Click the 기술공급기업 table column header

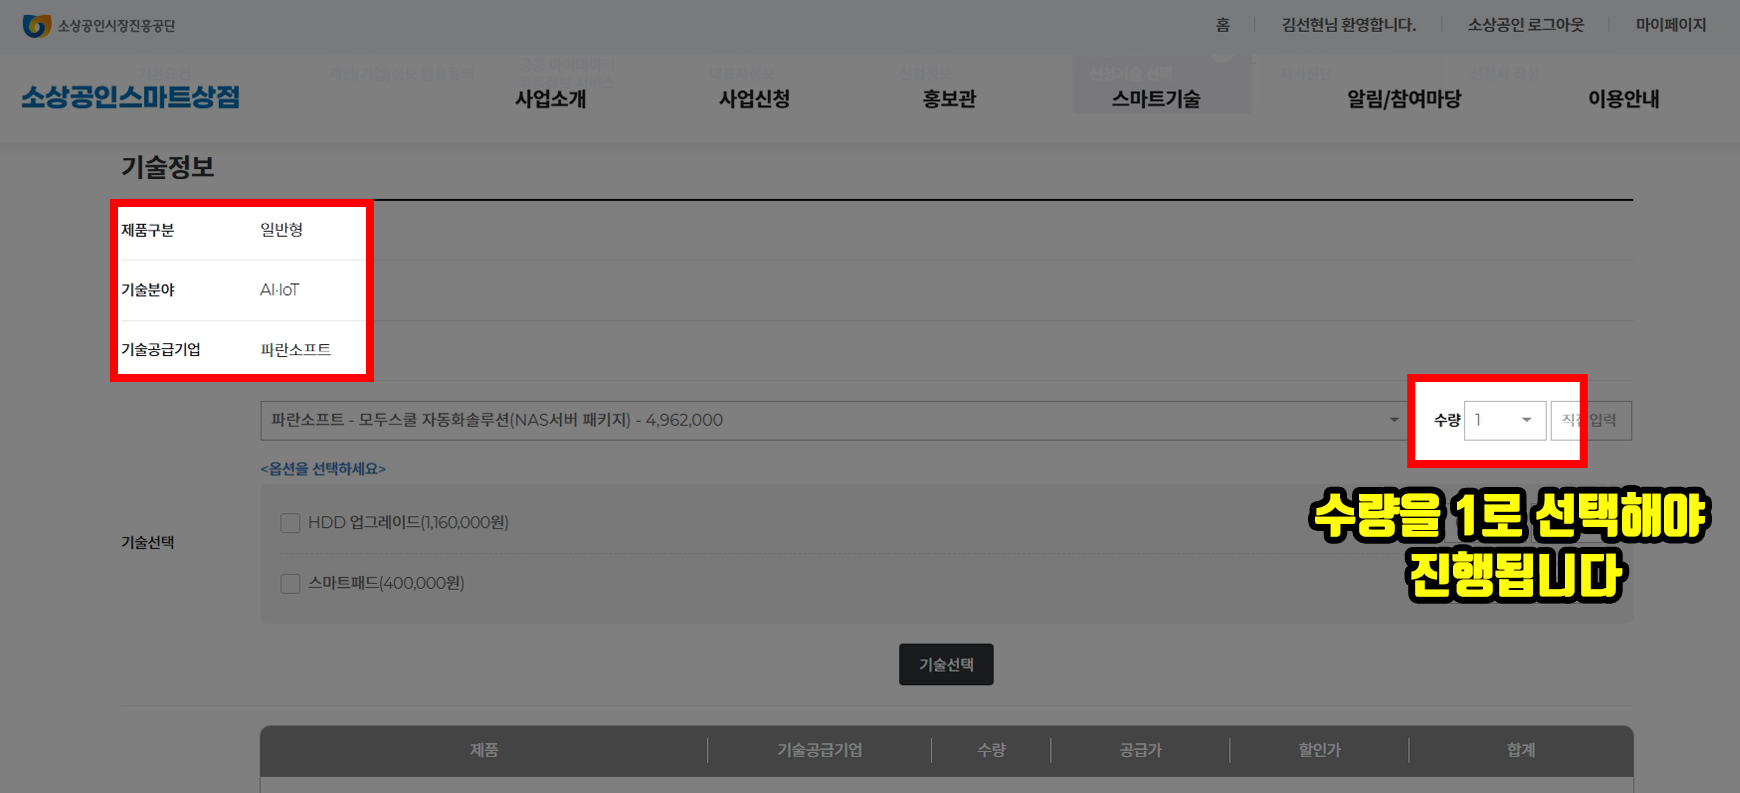[819, 750]
